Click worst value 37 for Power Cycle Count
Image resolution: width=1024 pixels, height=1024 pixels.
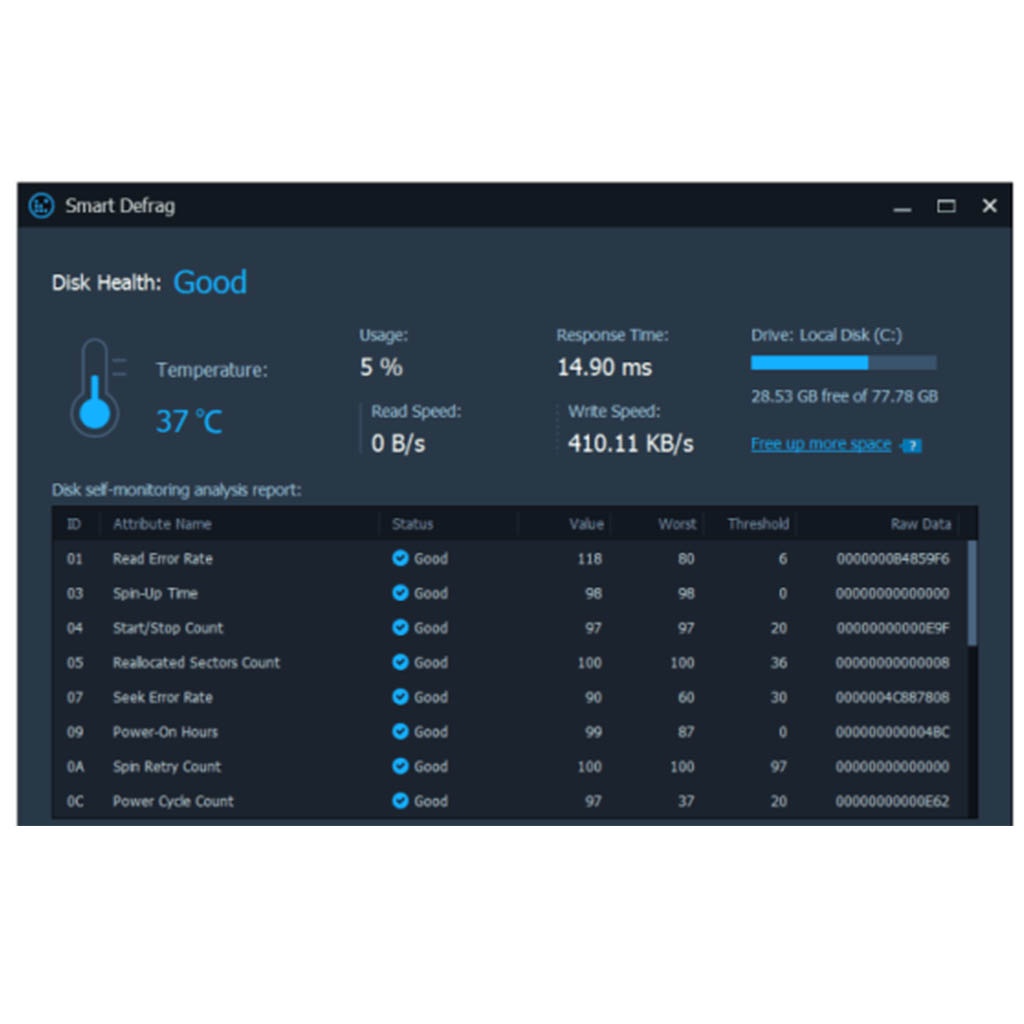686,801
